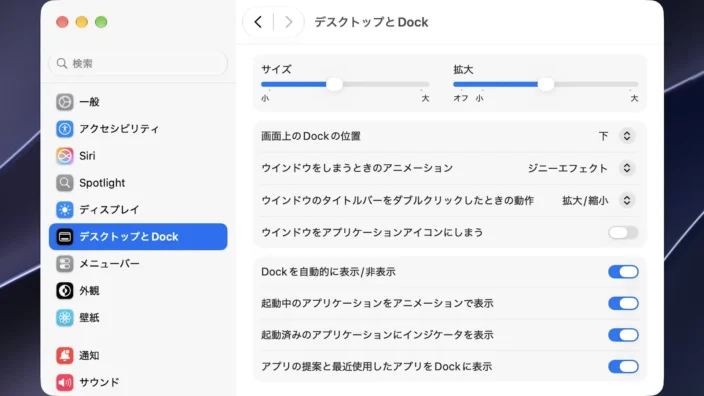Select the Siri icon in sidebar
This screenshot has width=704, height=396.
click(x=65, y=156)
